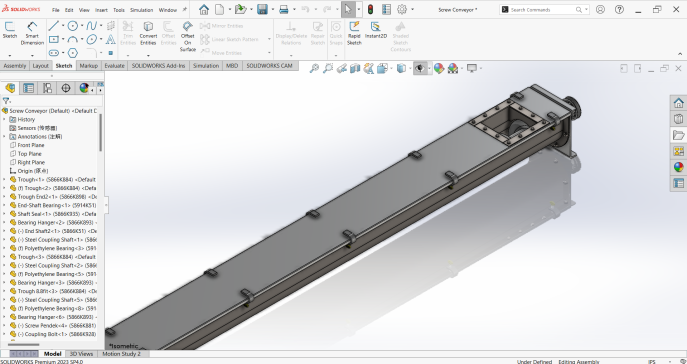Click Zoom to Fit in view toolbar
The width and height of the screenshot is (687, 364).
[314, 68]
